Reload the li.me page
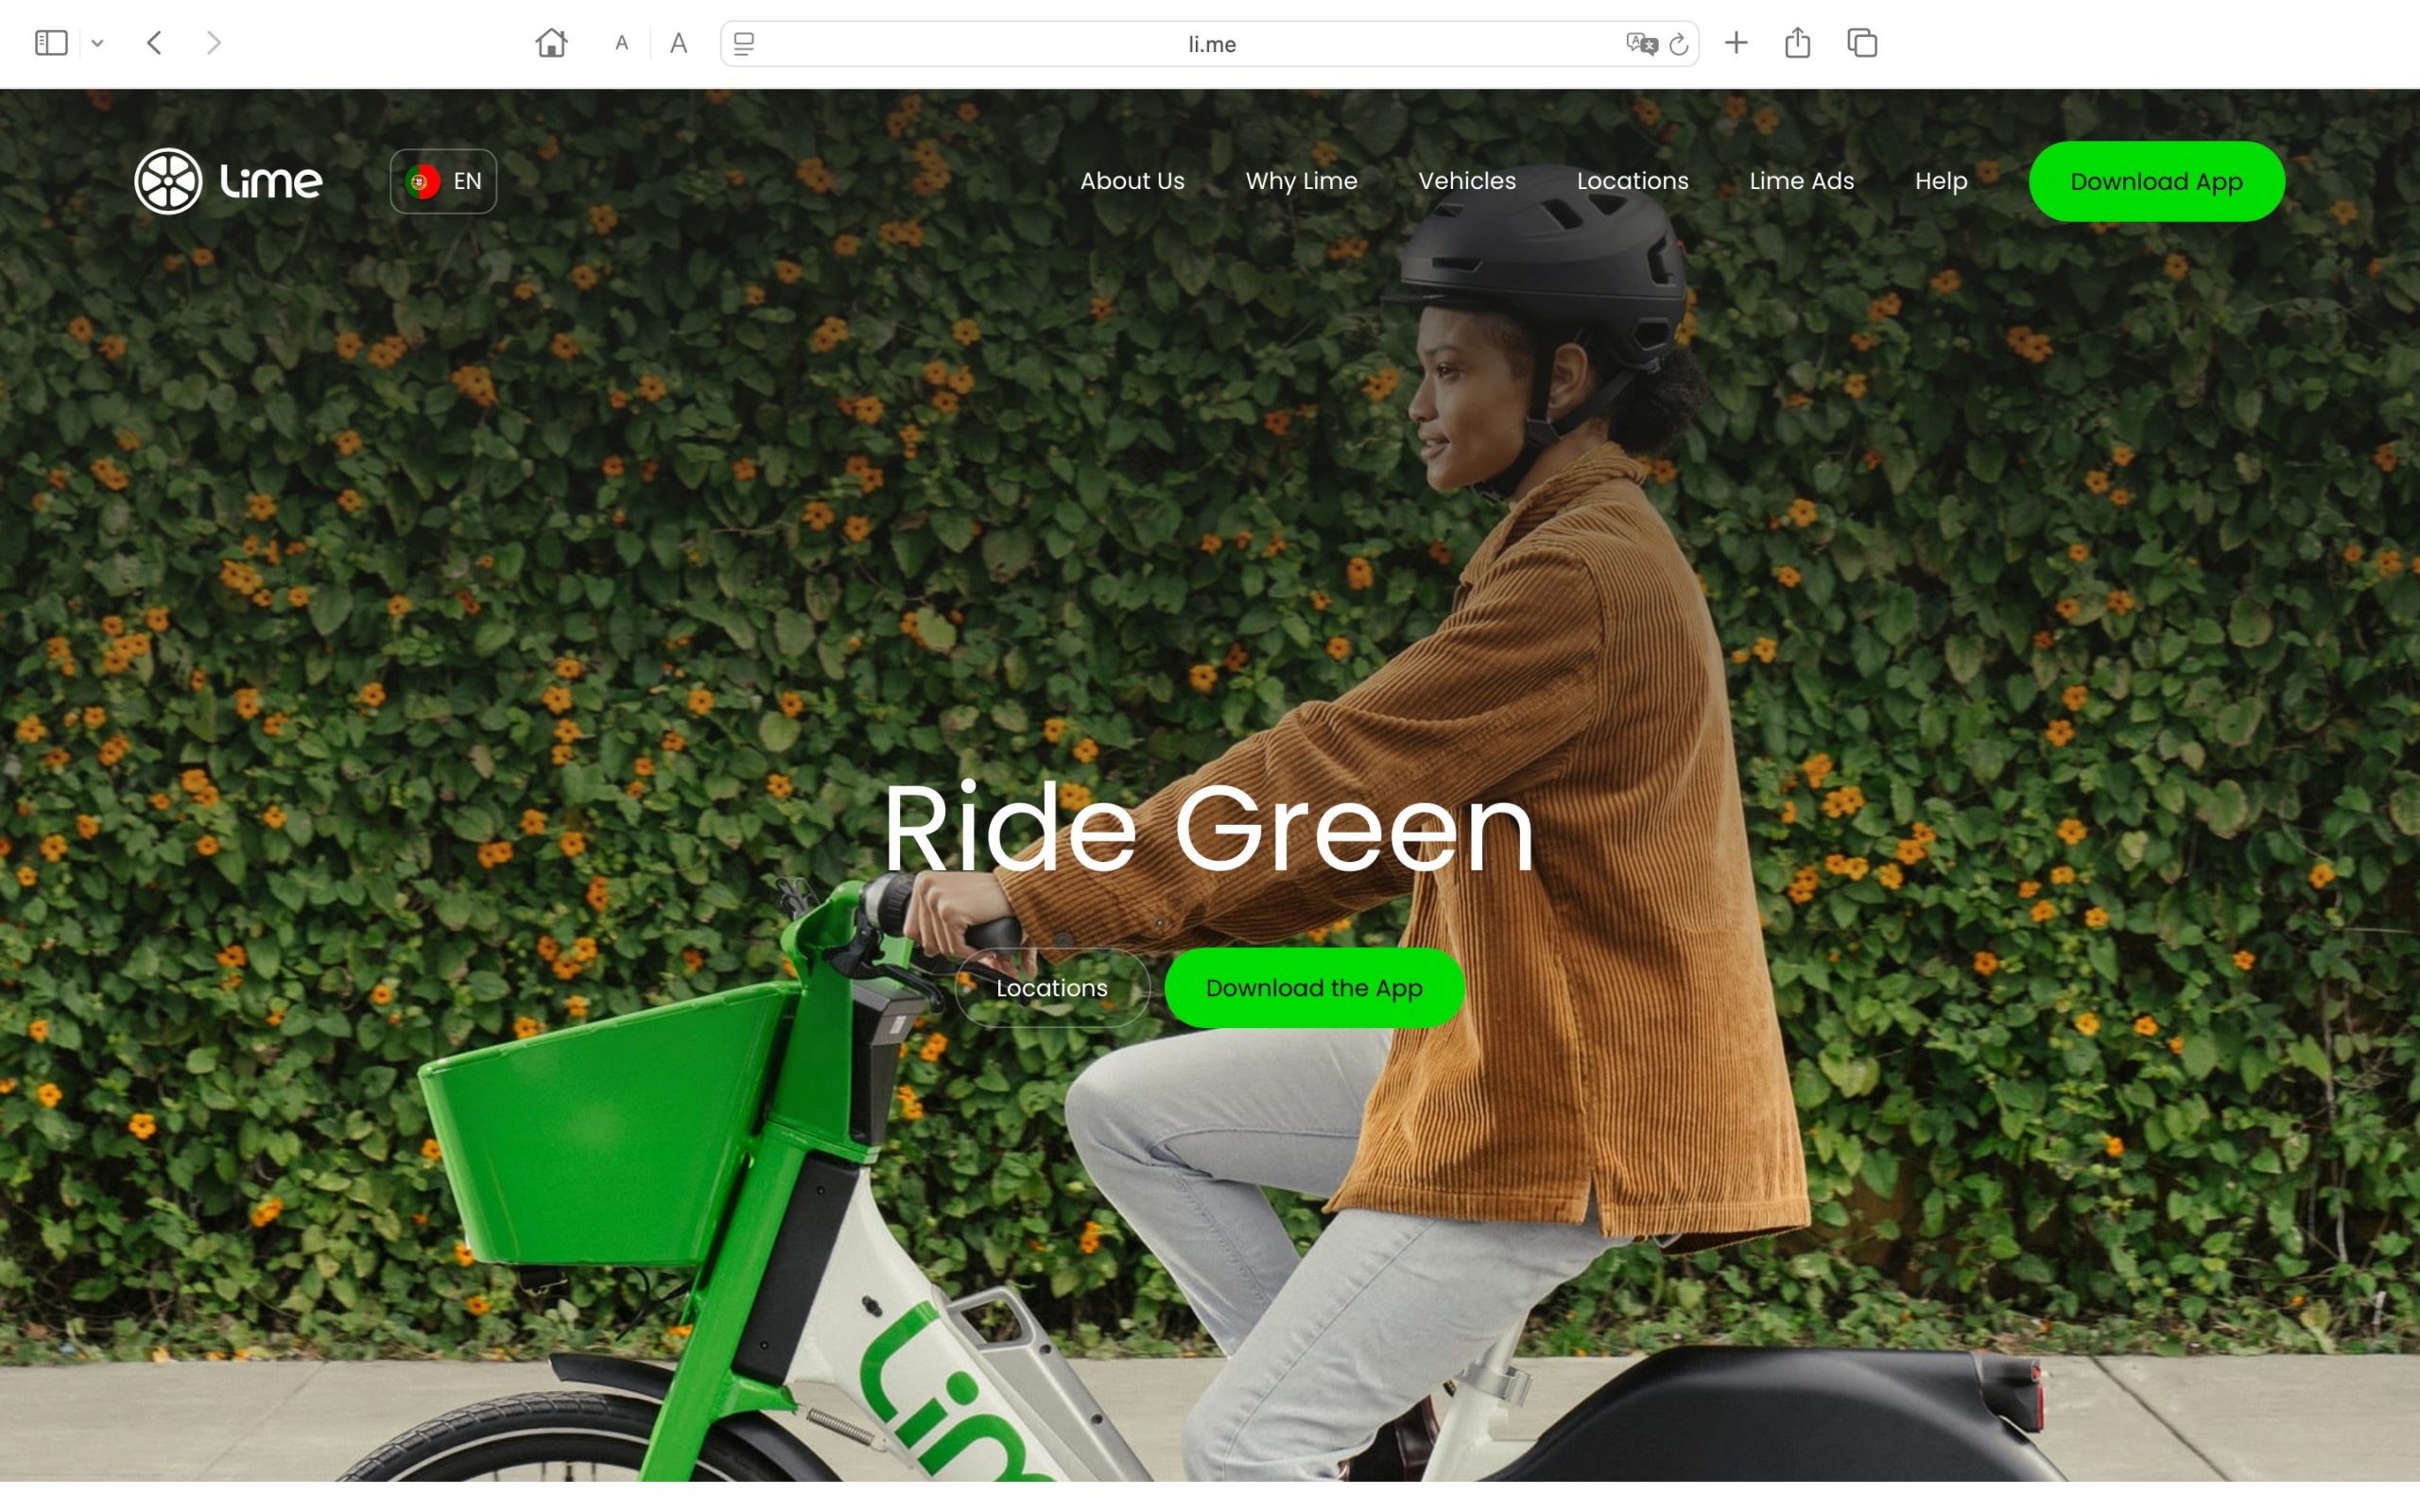This screenshot has width=2420, height=1512. pyautogui.click(x=1679, y=44)
